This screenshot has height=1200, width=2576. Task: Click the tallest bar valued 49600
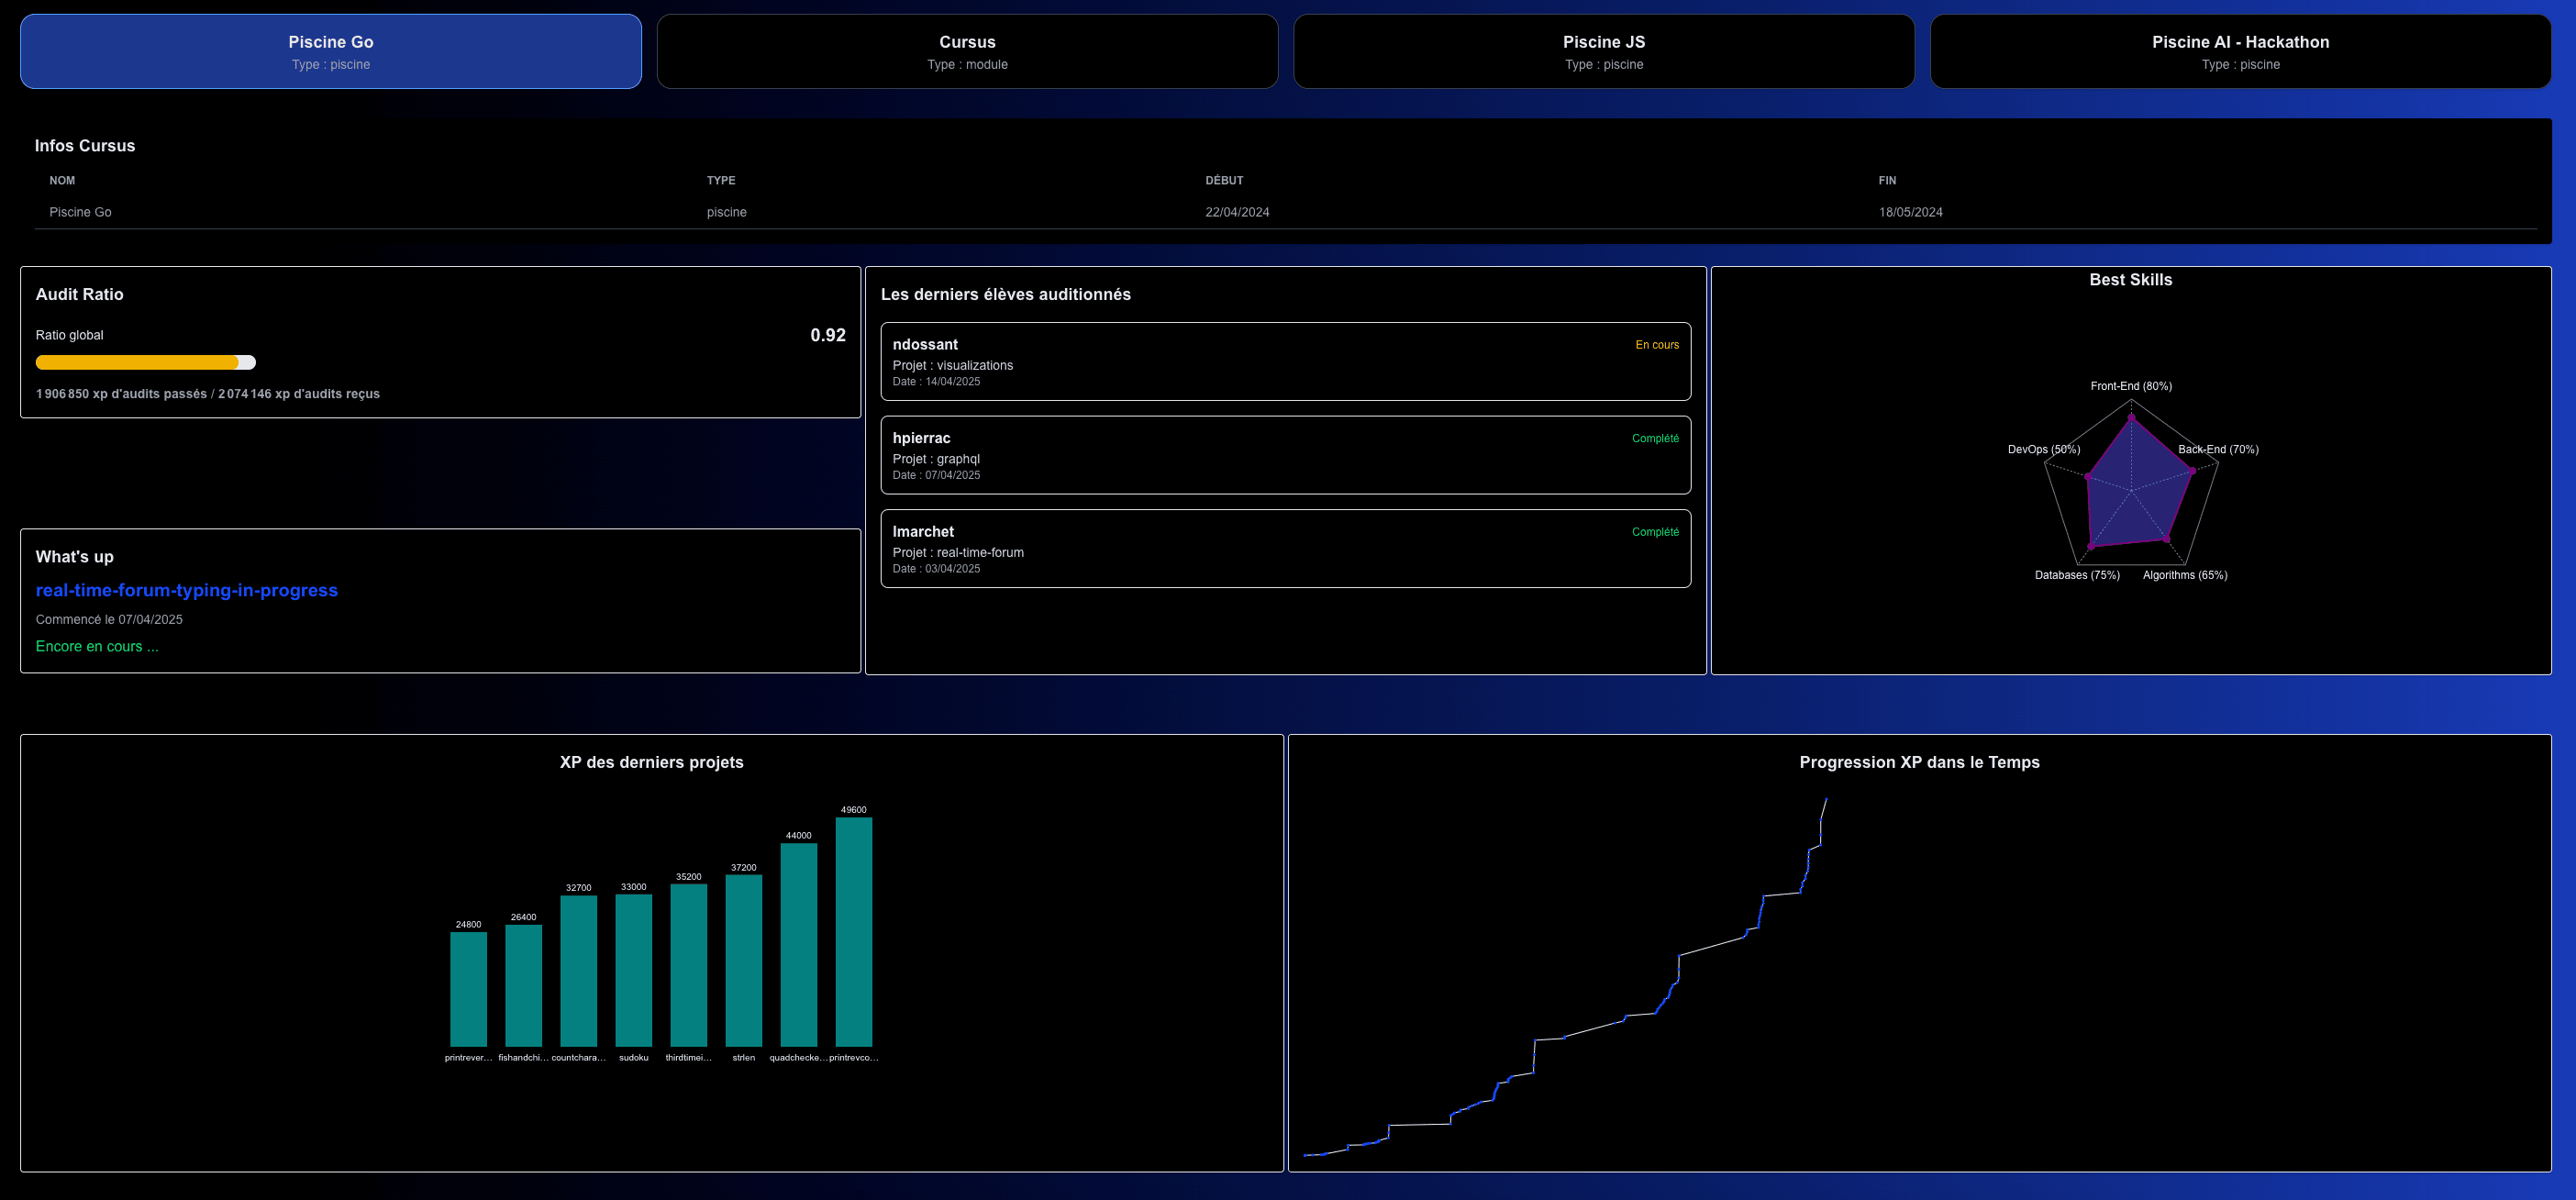click(853, 932)
